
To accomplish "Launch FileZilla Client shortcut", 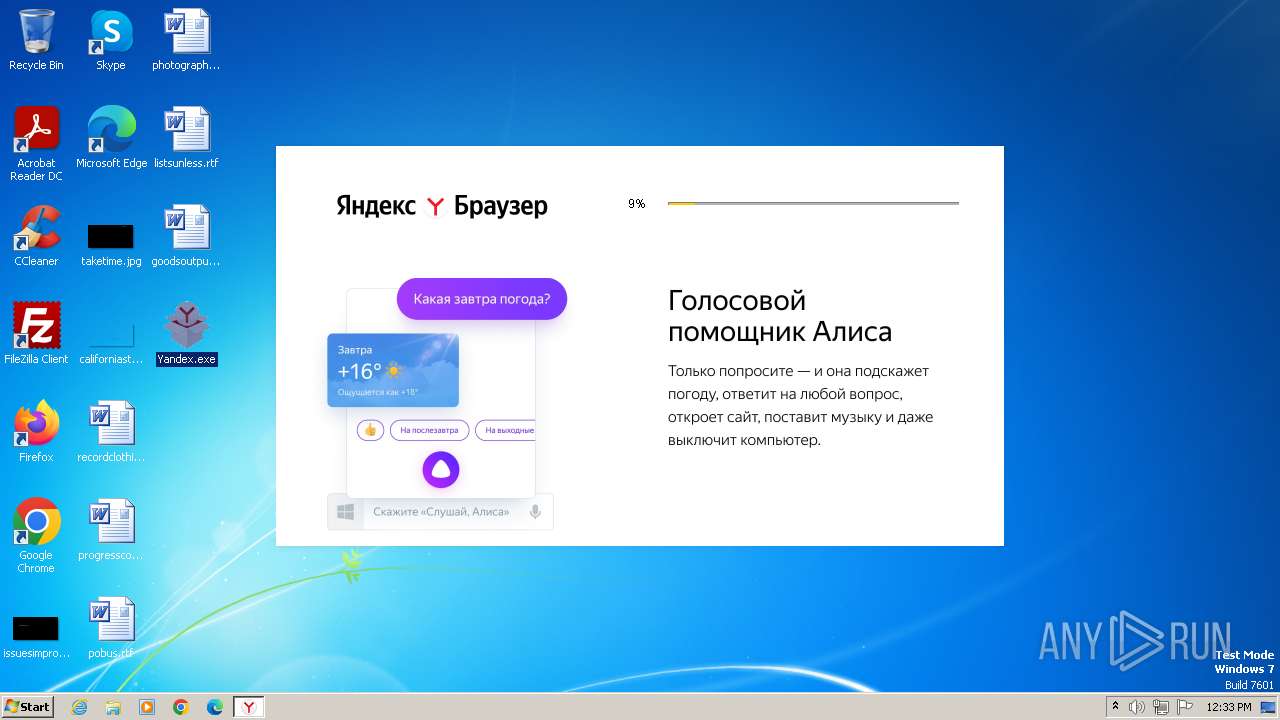I will point(36,334).
